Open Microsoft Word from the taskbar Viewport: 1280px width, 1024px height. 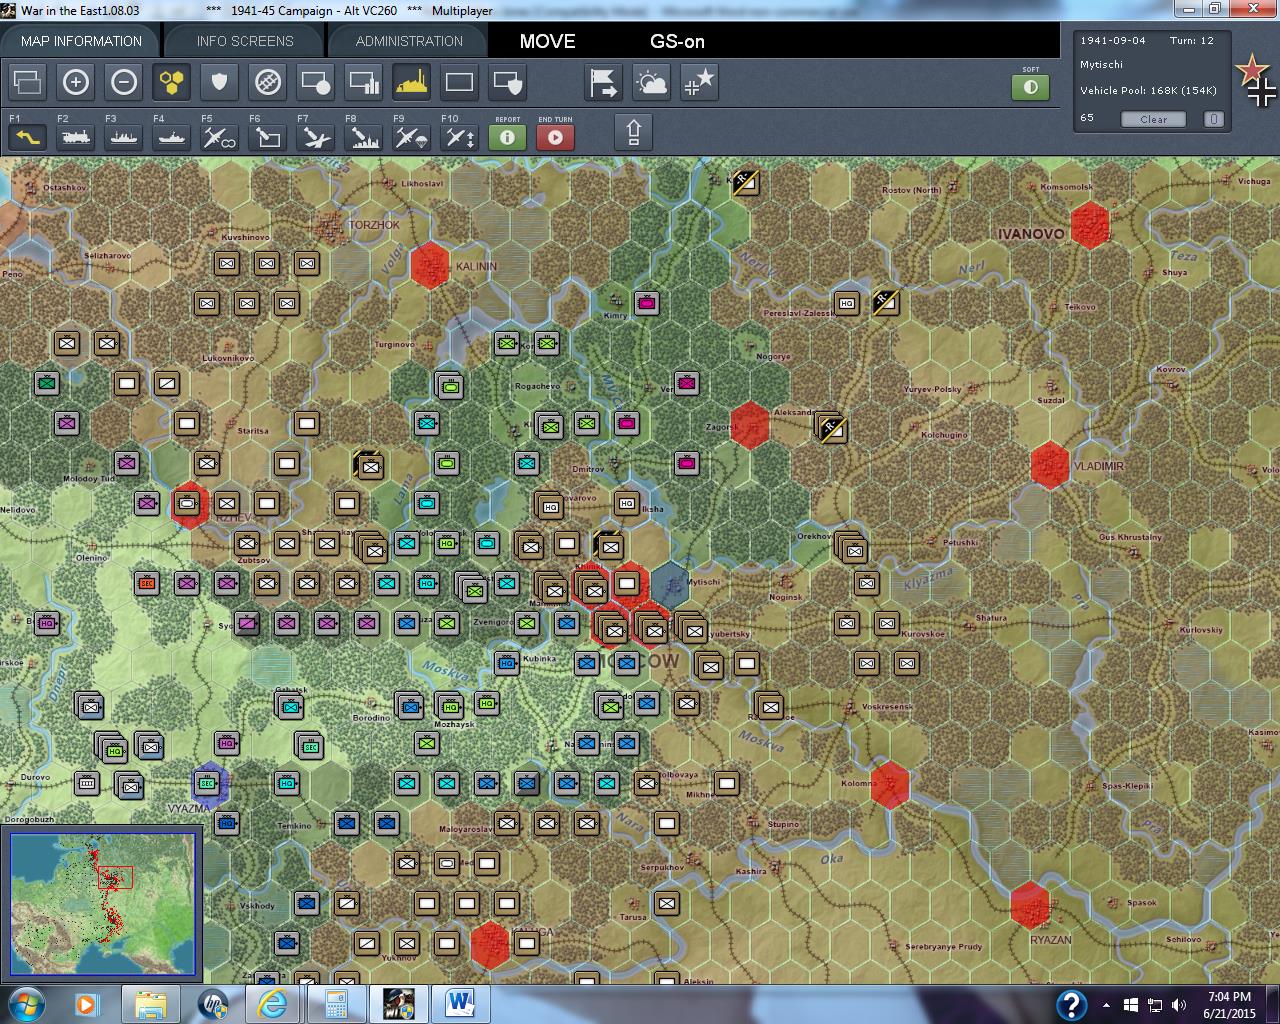459,1003
